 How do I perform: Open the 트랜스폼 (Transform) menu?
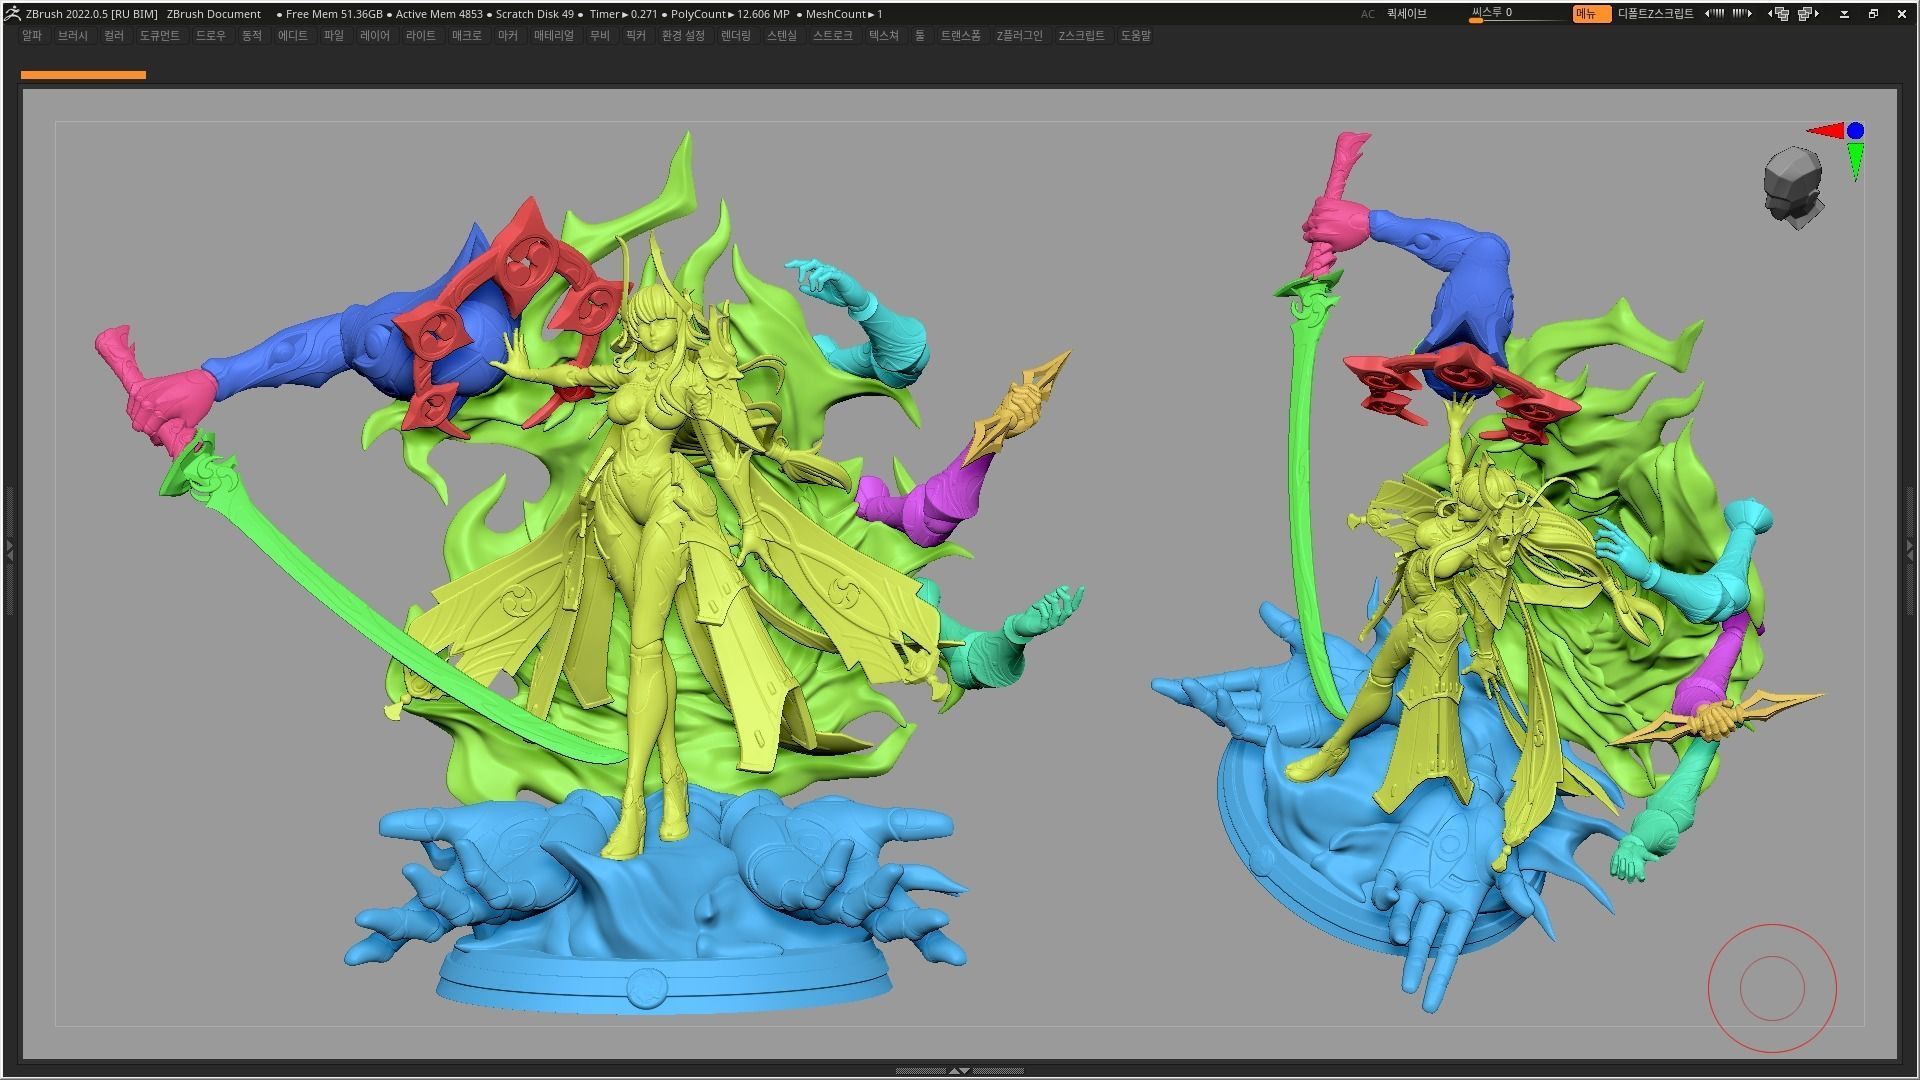961,35
